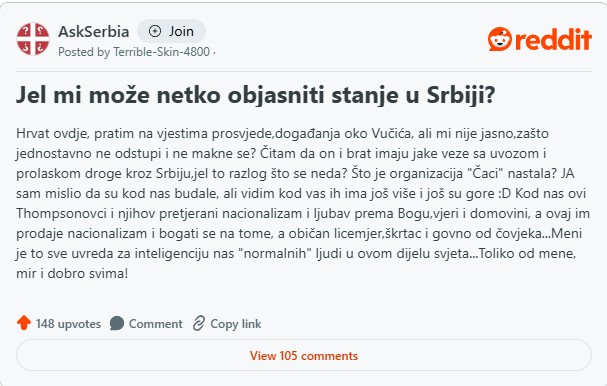This screenshot has width=607, height=386.
Task: Join the AskSerbia community
Action: [171, 31]
